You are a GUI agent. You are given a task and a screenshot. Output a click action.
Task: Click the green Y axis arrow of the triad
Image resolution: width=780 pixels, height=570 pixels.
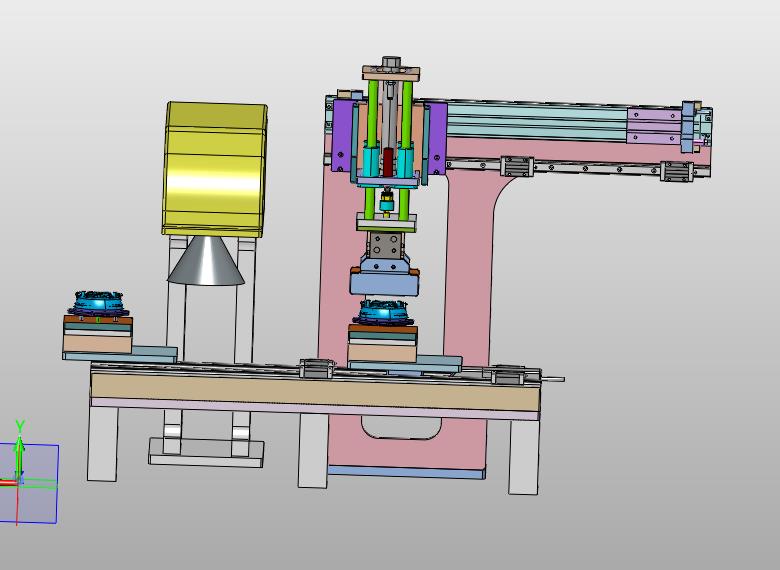tap(19, 457)
